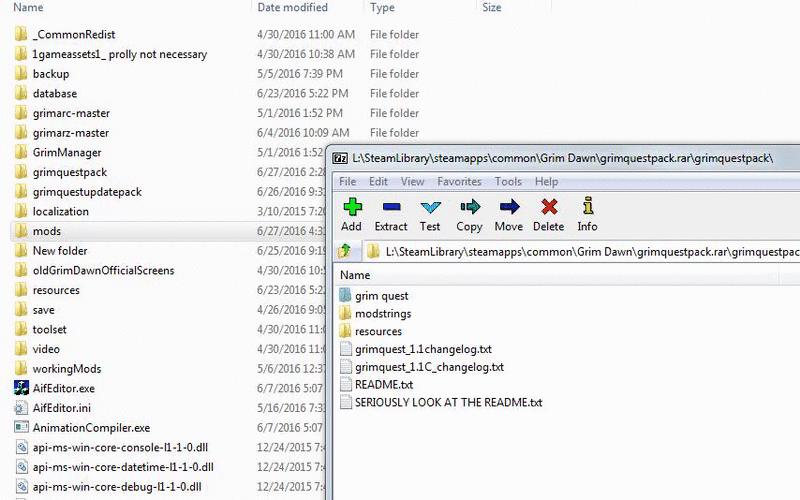
Task: Open the File menu in 7-Zip
Action: 347,182
